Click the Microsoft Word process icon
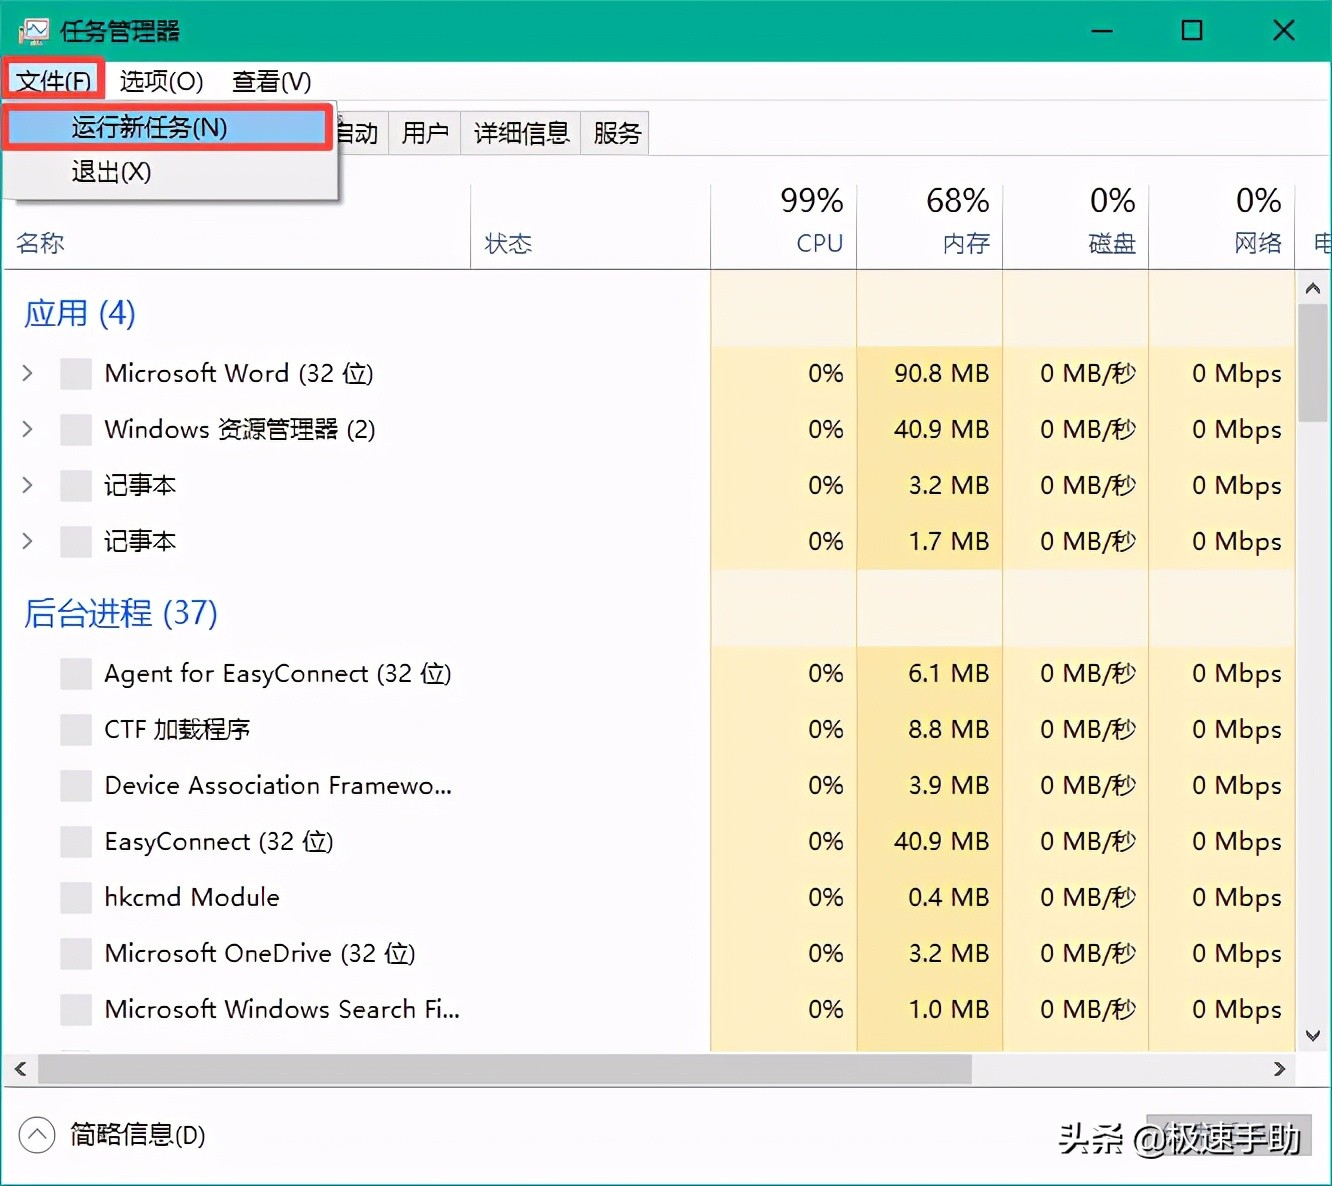This screenshot has width=1332, height=1186. click(76, 373)
